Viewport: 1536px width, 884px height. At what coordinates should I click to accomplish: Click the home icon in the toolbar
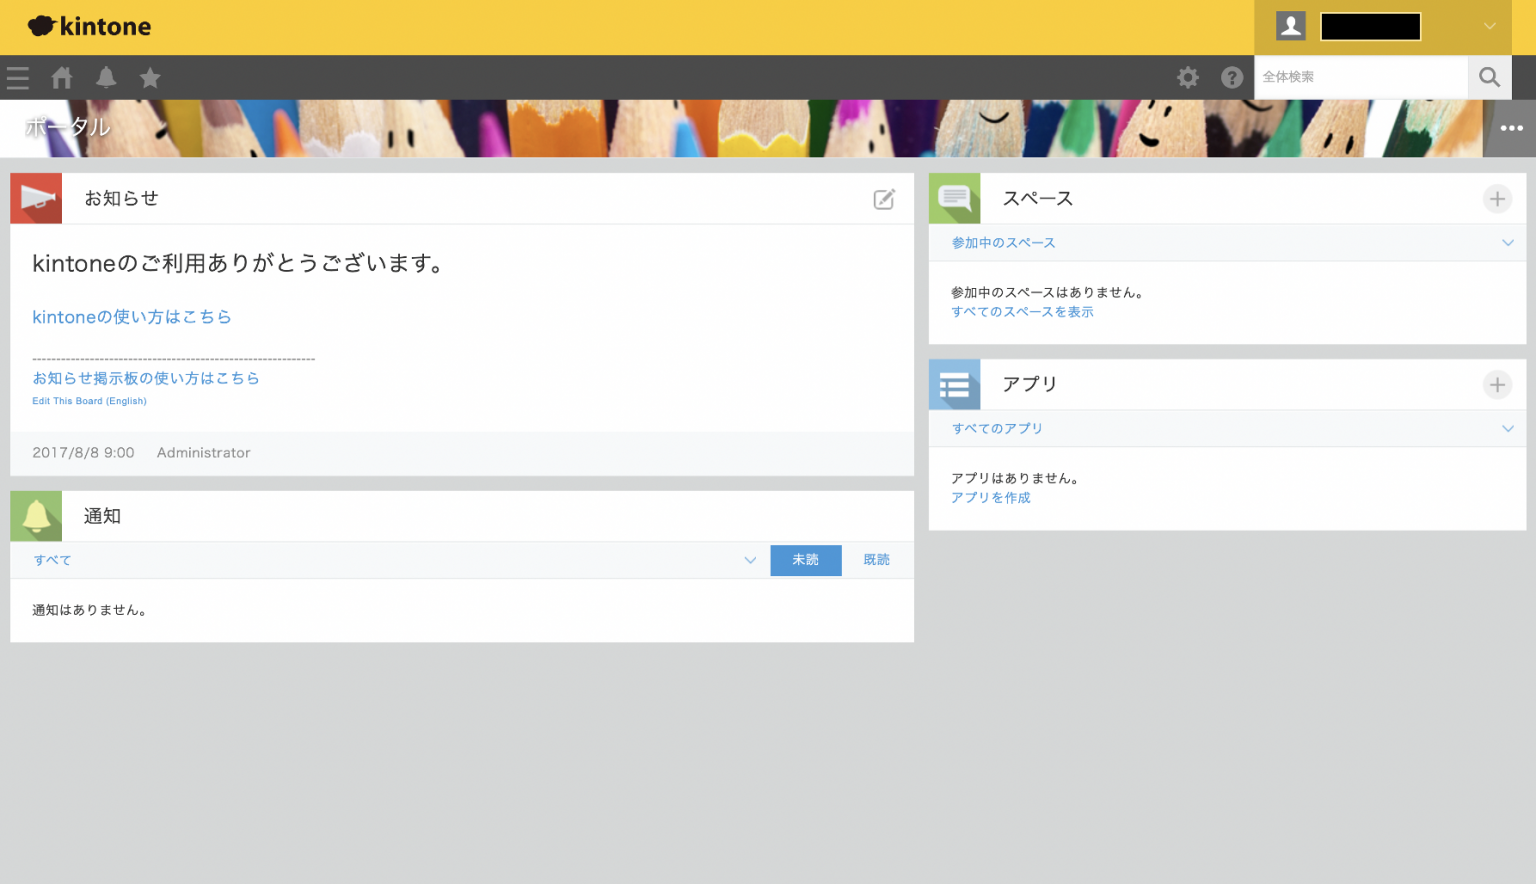pos(61,78)
